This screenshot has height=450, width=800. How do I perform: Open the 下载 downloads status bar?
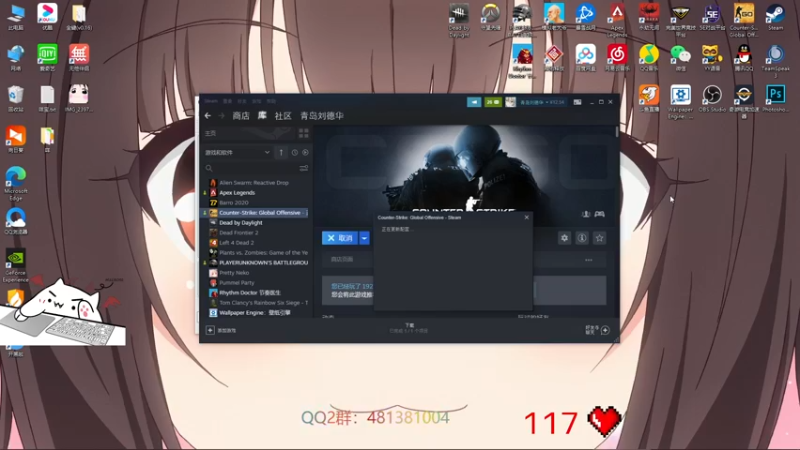pyautogui.click(x=409, y=328)
